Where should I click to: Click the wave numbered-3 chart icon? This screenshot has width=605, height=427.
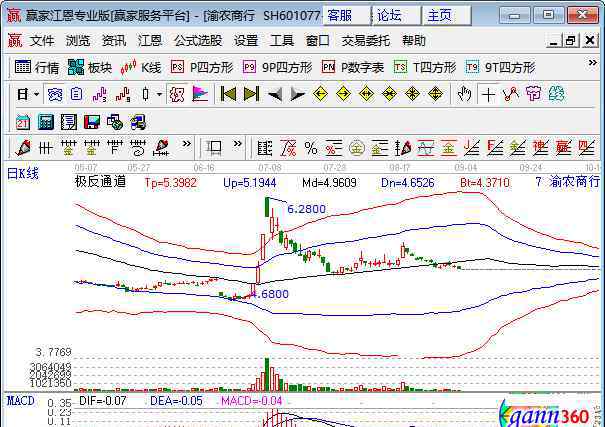[100, 94]
